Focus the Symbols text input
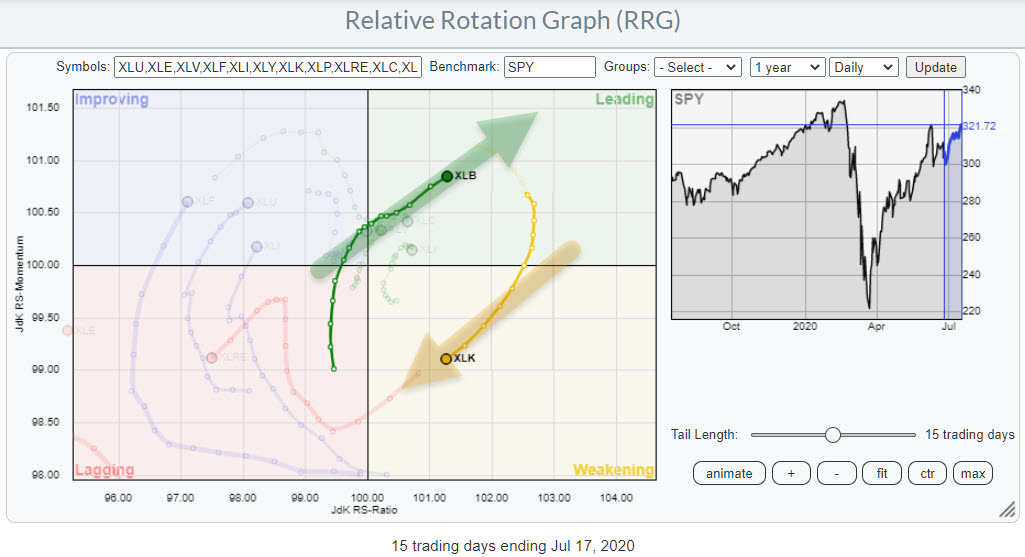Viewport: 1025px width, 557px height. coord(268,67)
